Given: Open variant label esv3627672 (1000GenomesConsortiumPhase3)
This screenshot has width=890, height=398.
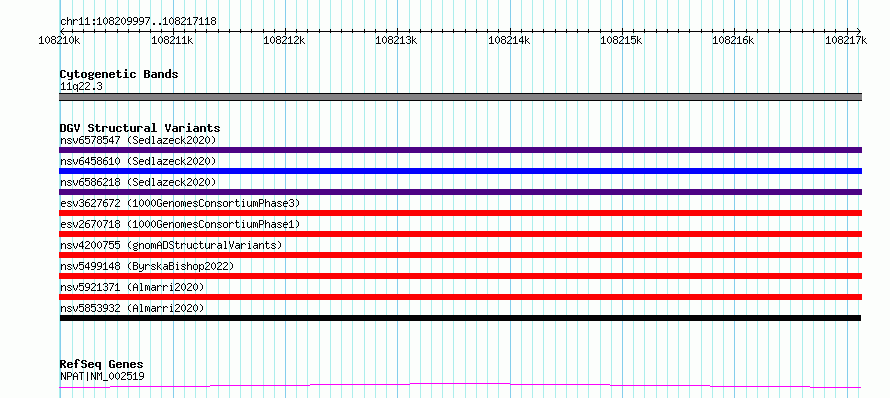Looking at the screenshot, I should (180, 203).
